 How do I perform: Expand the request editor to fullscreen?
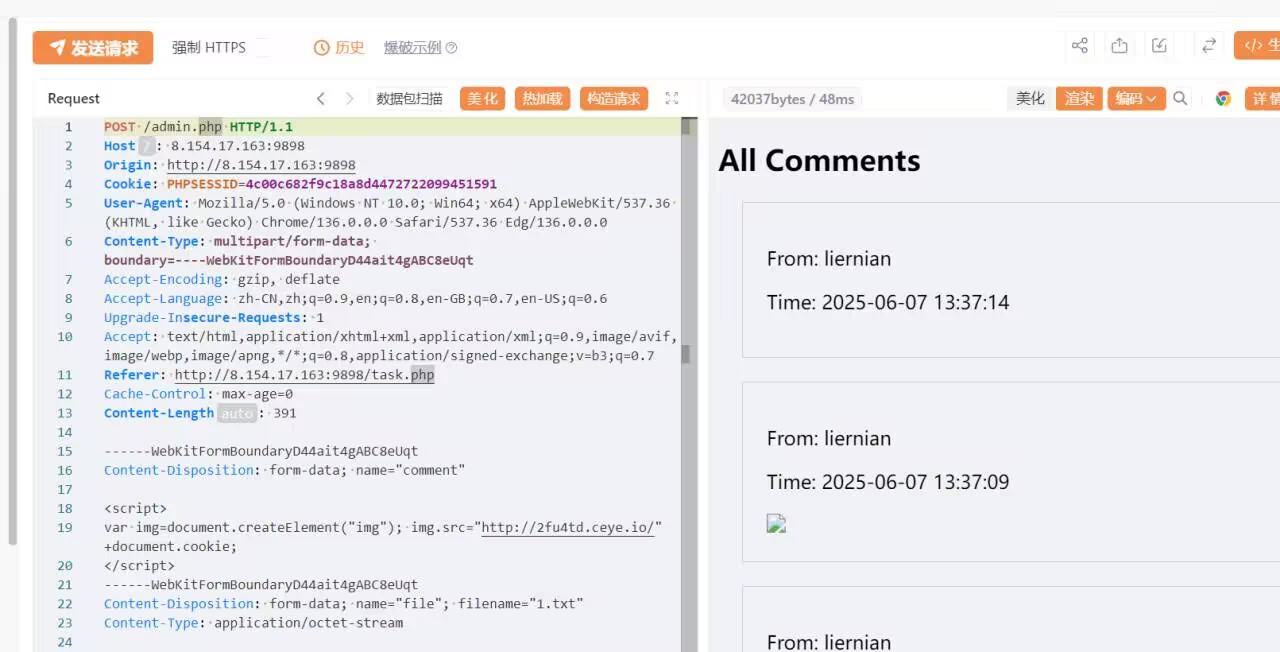[672, 98]
